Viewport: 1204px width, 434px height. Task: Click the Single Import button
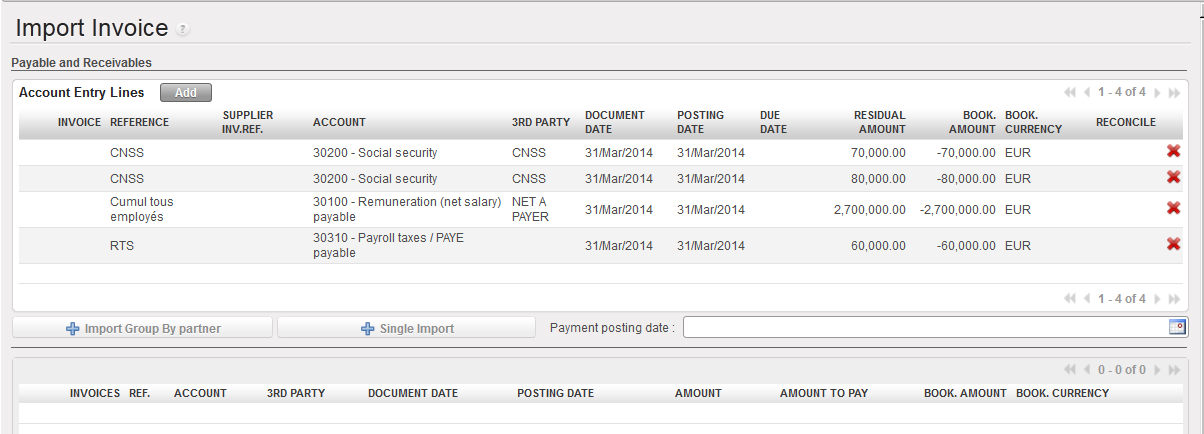[407, 328]
